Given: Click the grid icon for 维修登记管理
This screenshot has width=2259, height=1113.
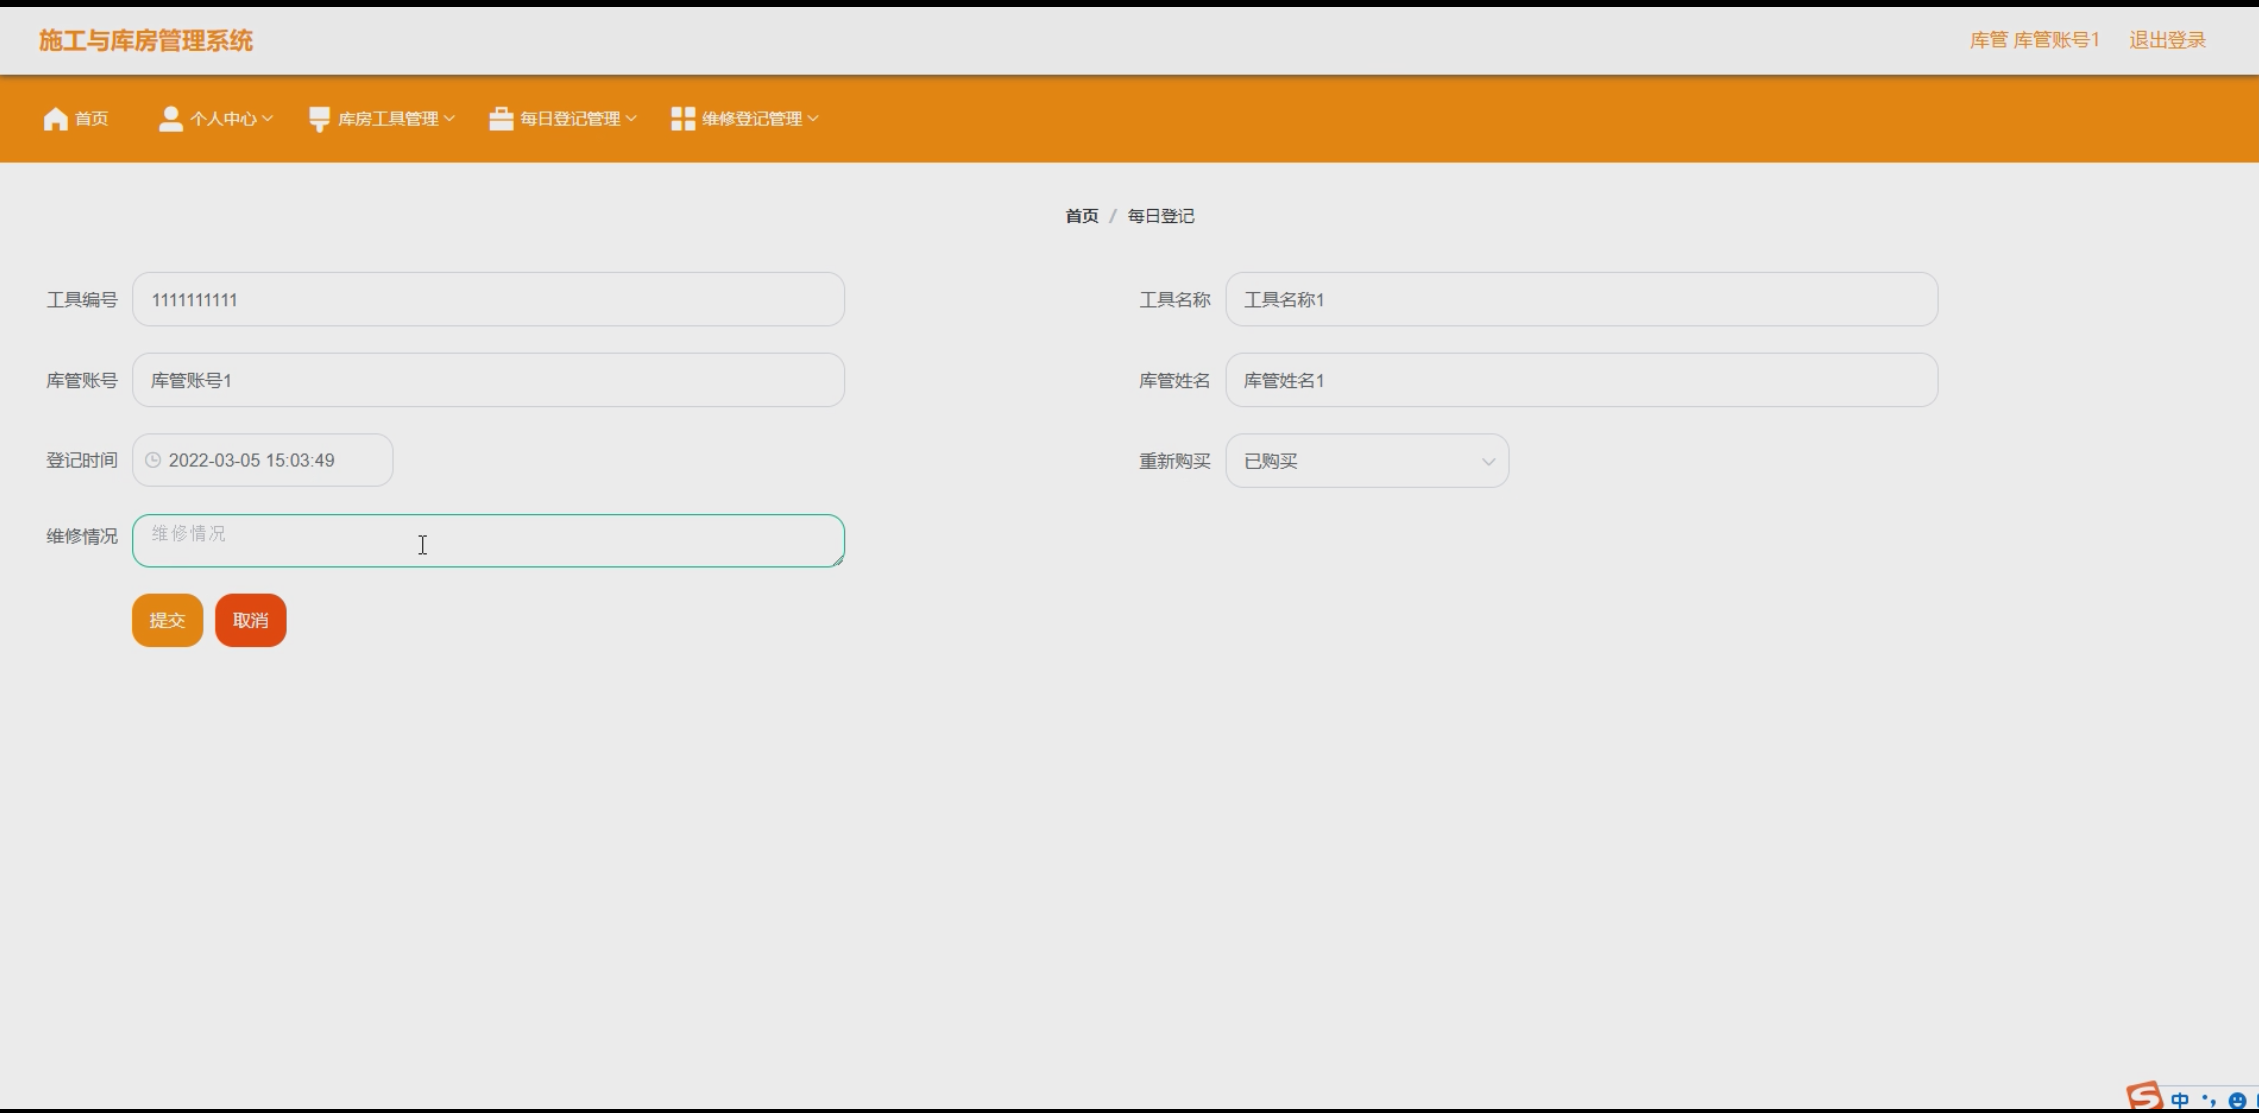Looking at the screenshot, I should pos(683,119).
